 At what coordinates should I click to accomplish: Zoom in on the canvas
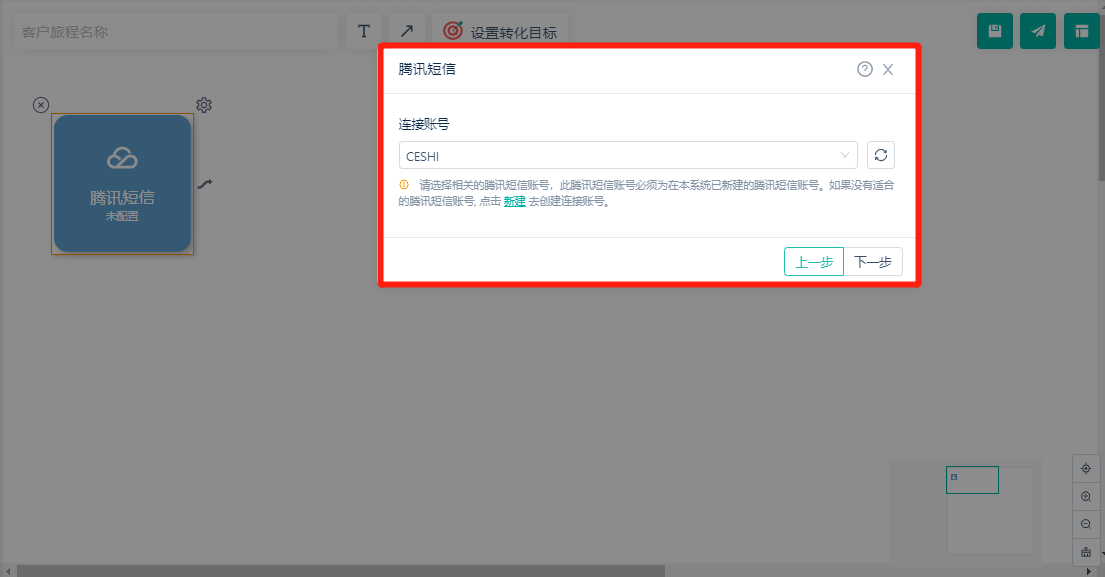(1086, 497)
